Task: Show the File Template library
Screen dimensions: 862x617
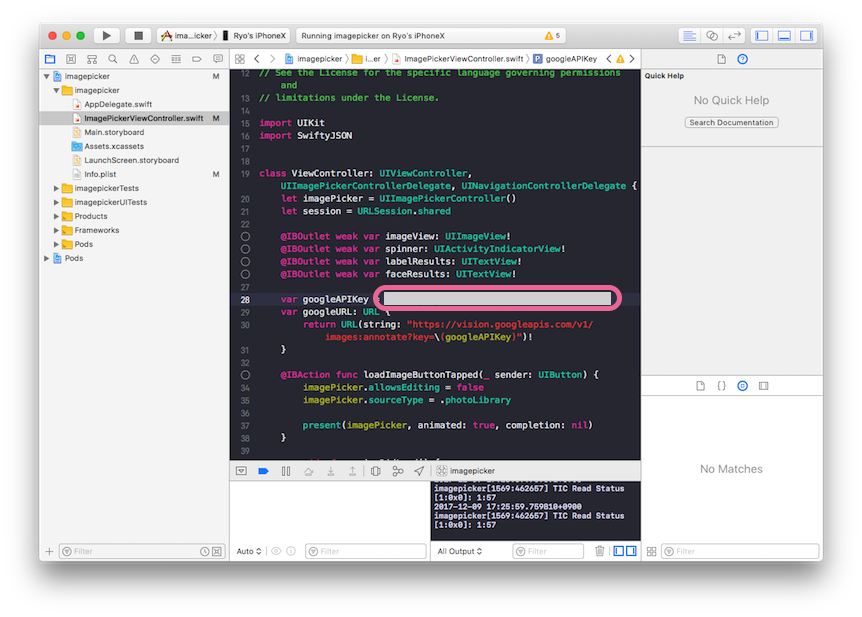Action: [700, 386]
